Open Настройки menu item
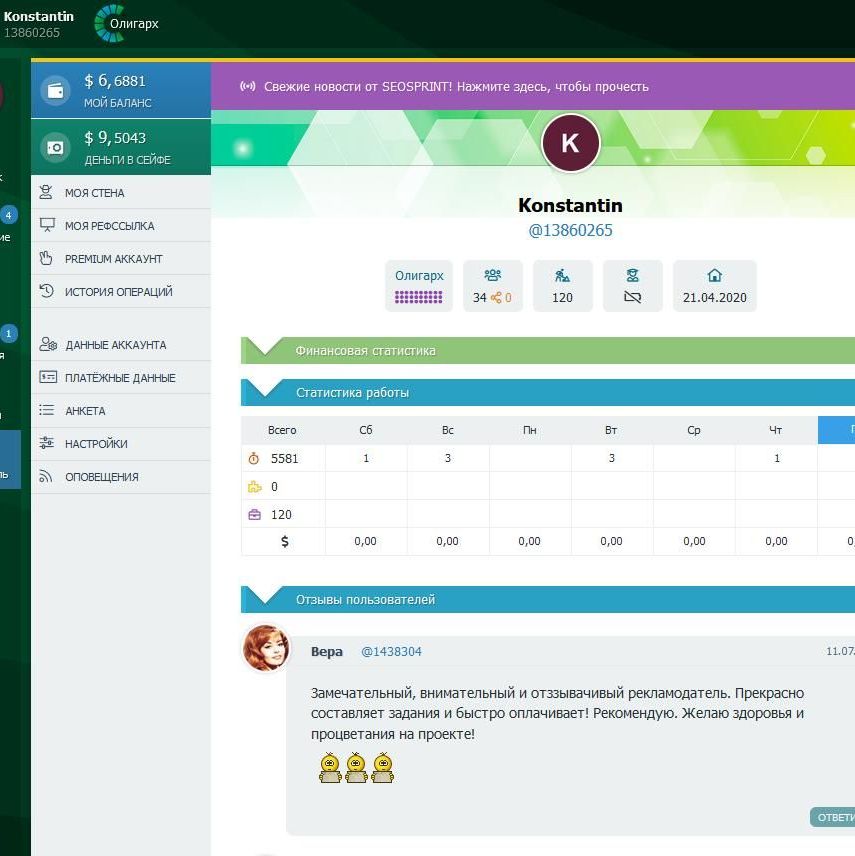The height and width of the screenshot is (856, 855). pyautogui.click(x=121, y=444)
